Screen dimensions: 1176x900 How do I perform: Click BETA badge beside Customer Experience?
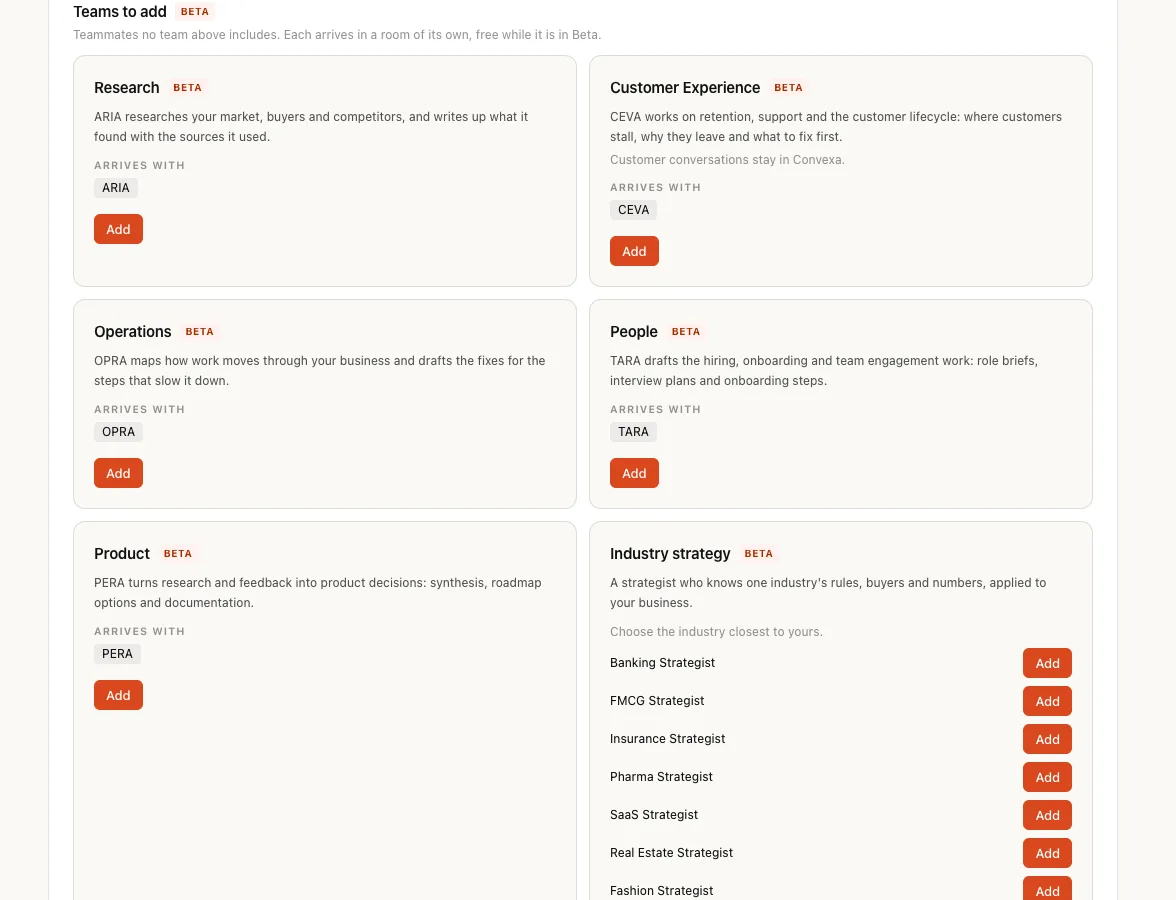point(788,88)
